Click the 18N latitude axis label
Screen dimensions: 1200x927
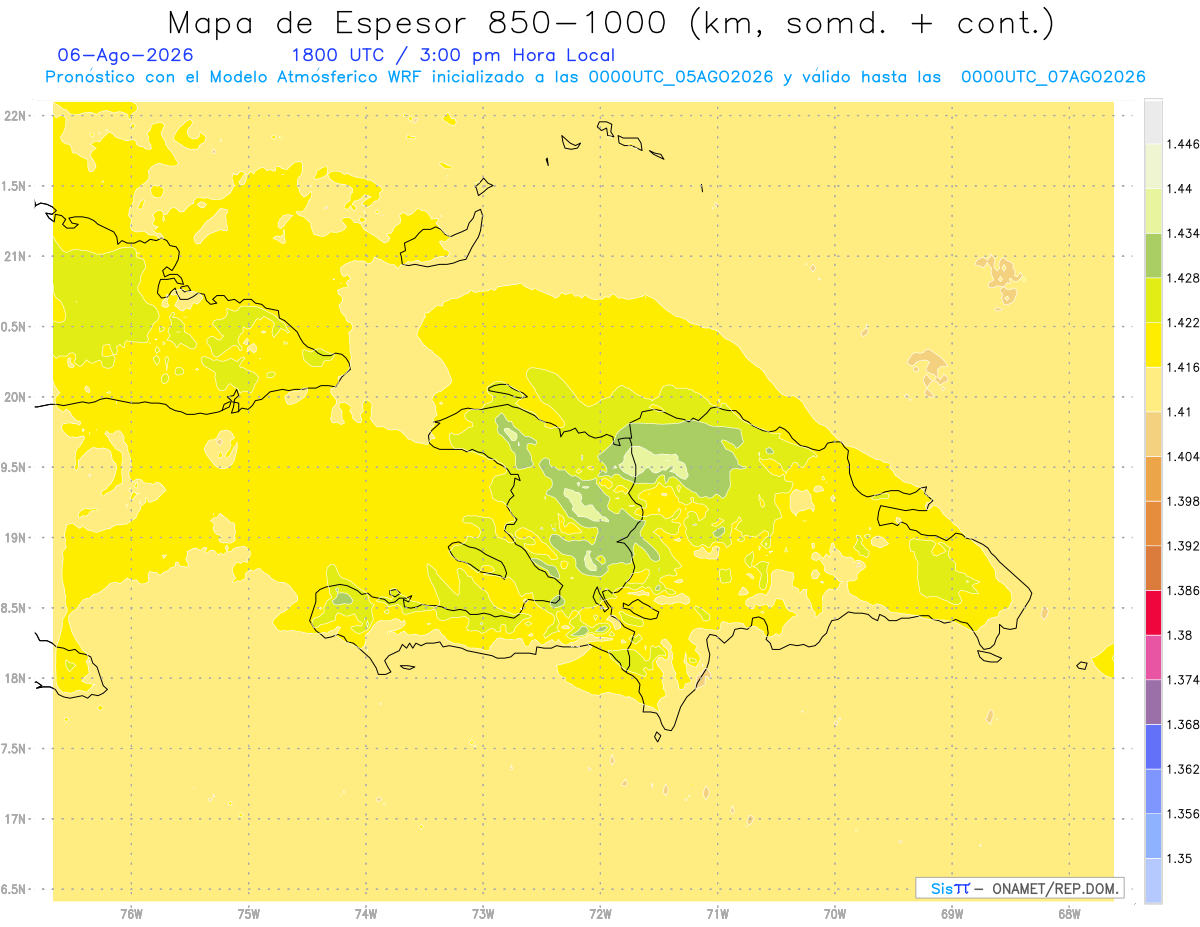point(14,678)
